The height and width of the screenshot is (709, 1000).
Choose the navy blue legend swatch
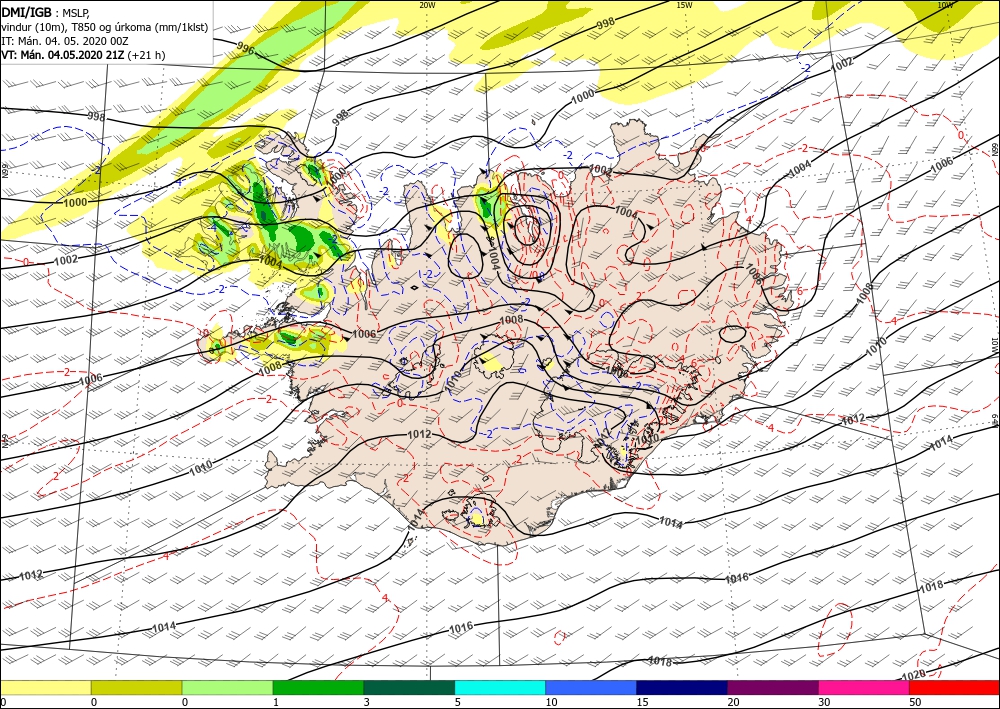pyautogui.click(x=682, y=687)
